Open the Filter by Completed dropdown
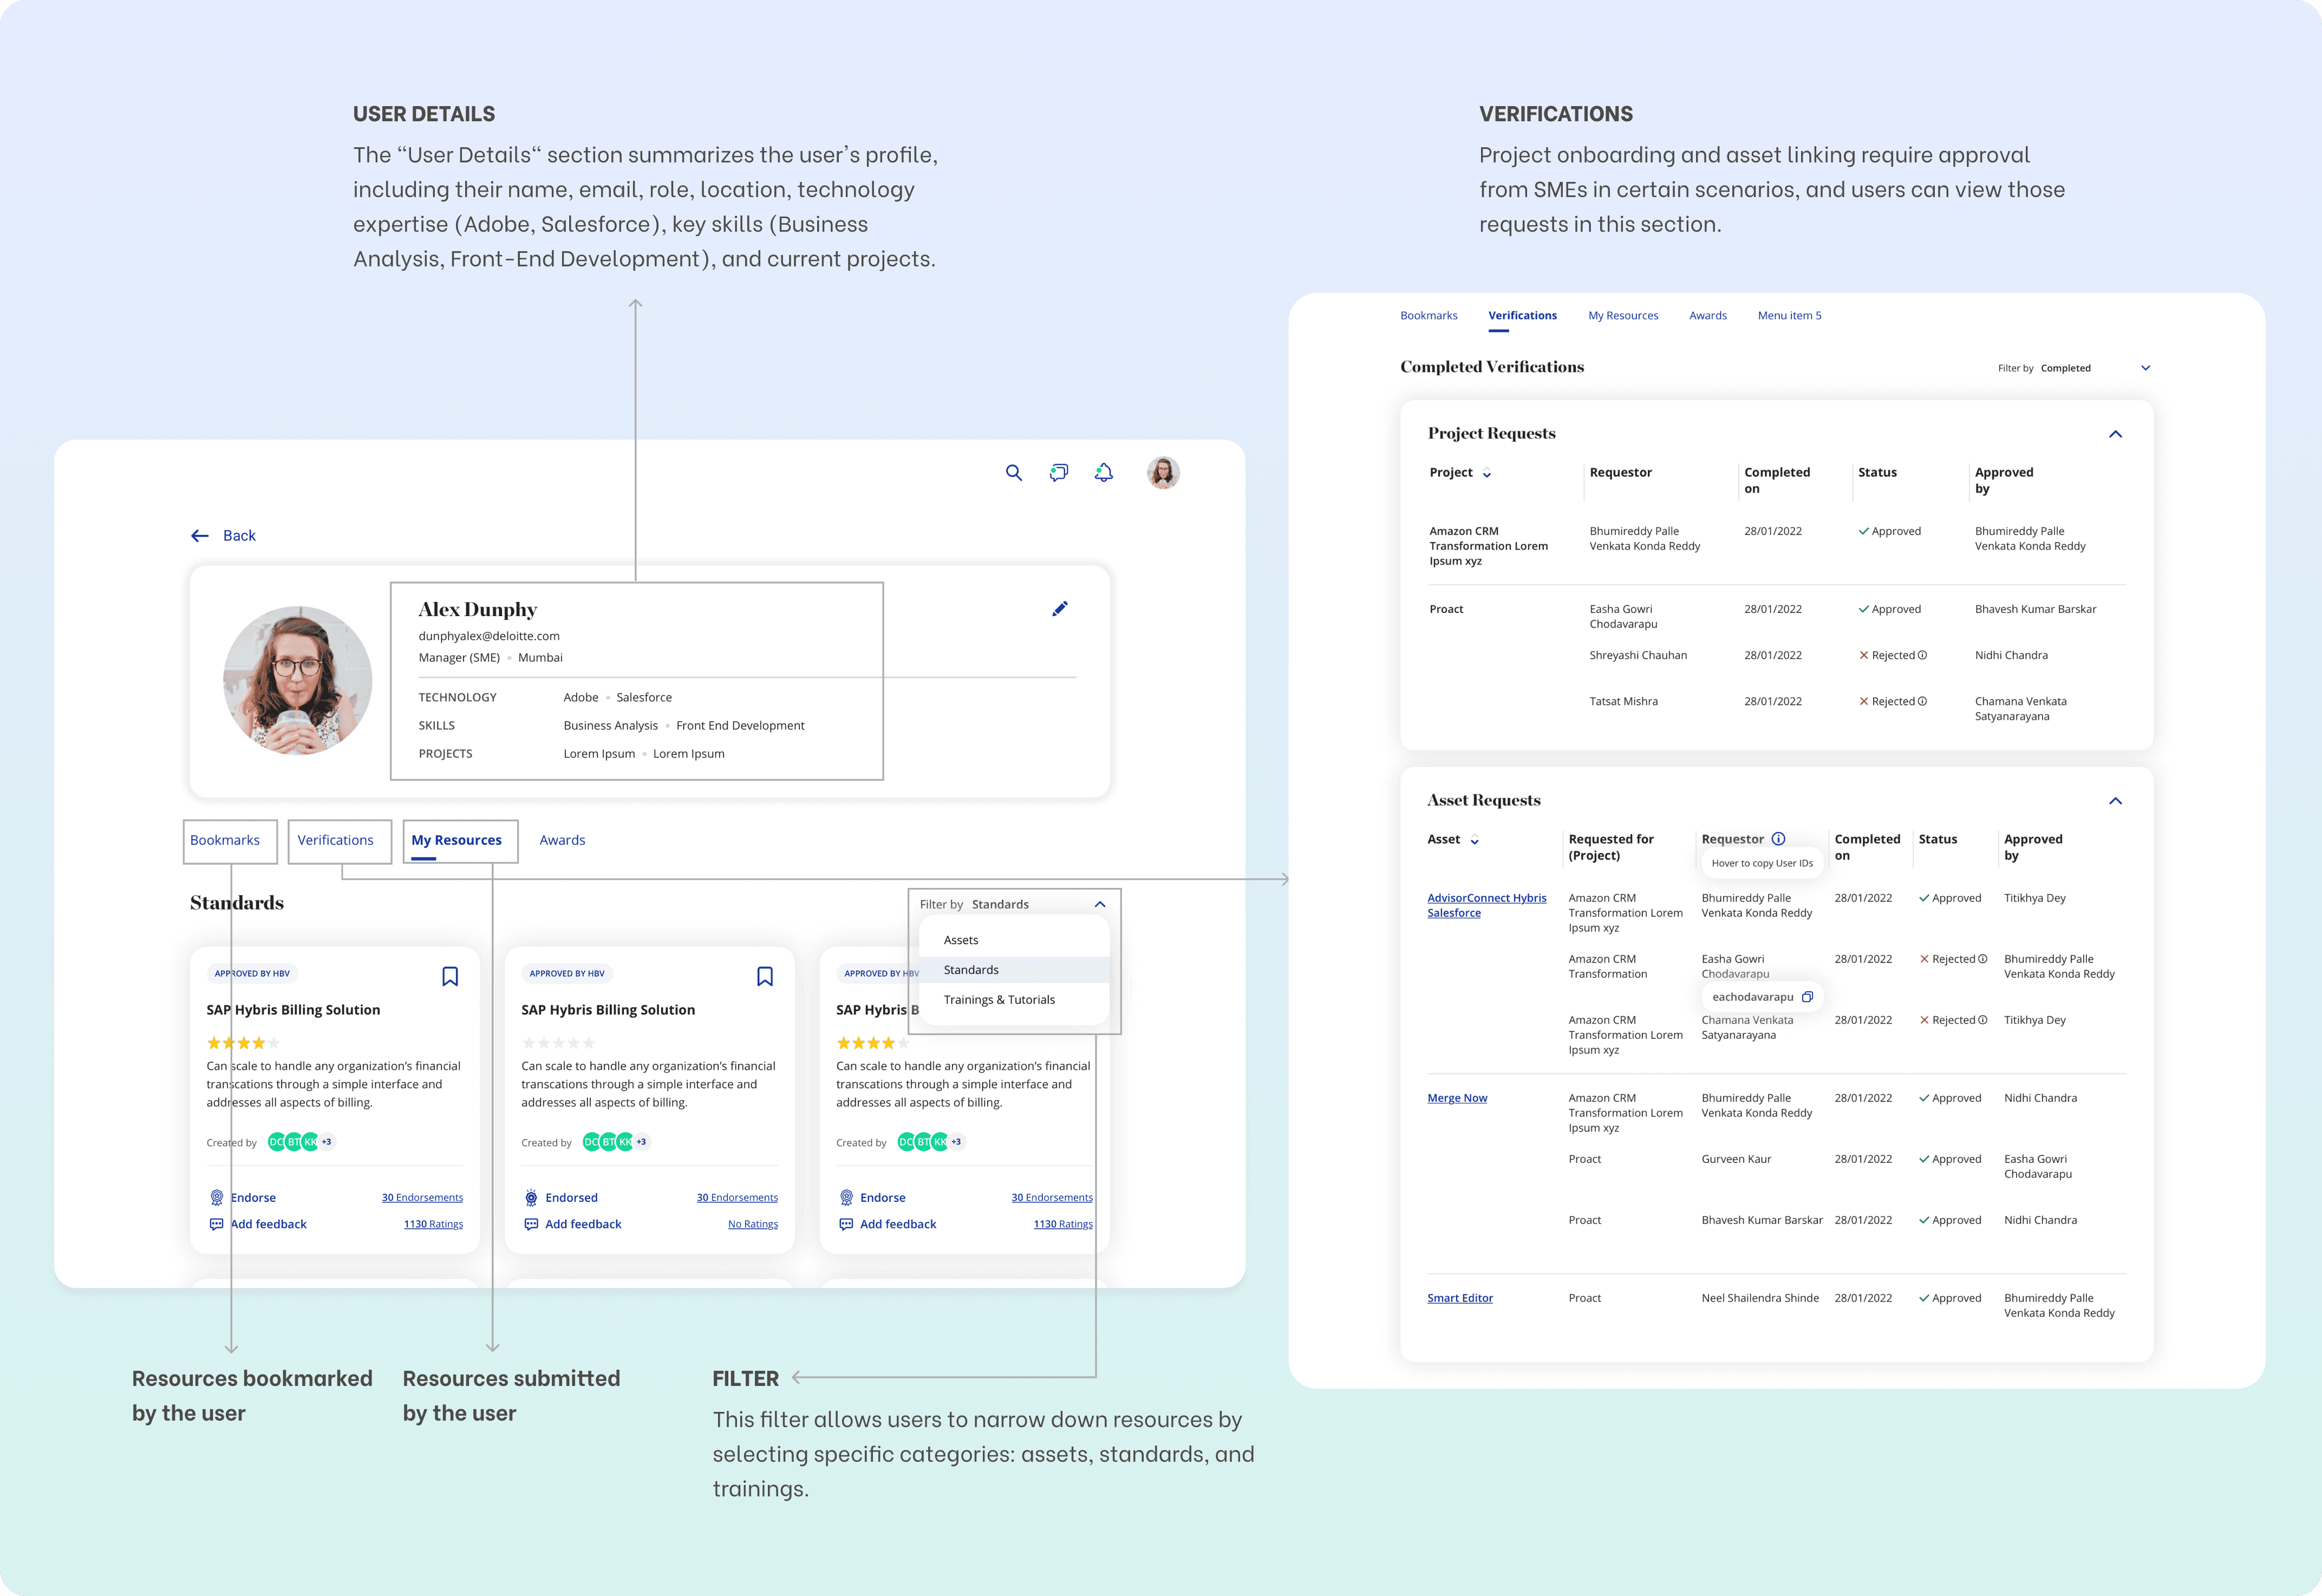 [2074, 368]
